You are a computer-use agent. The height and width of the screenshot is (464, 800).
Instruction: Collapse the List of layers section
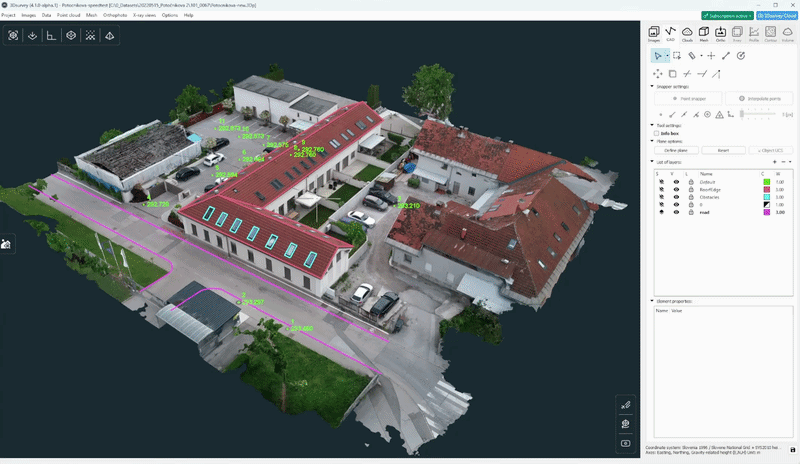tap(652, 161)
